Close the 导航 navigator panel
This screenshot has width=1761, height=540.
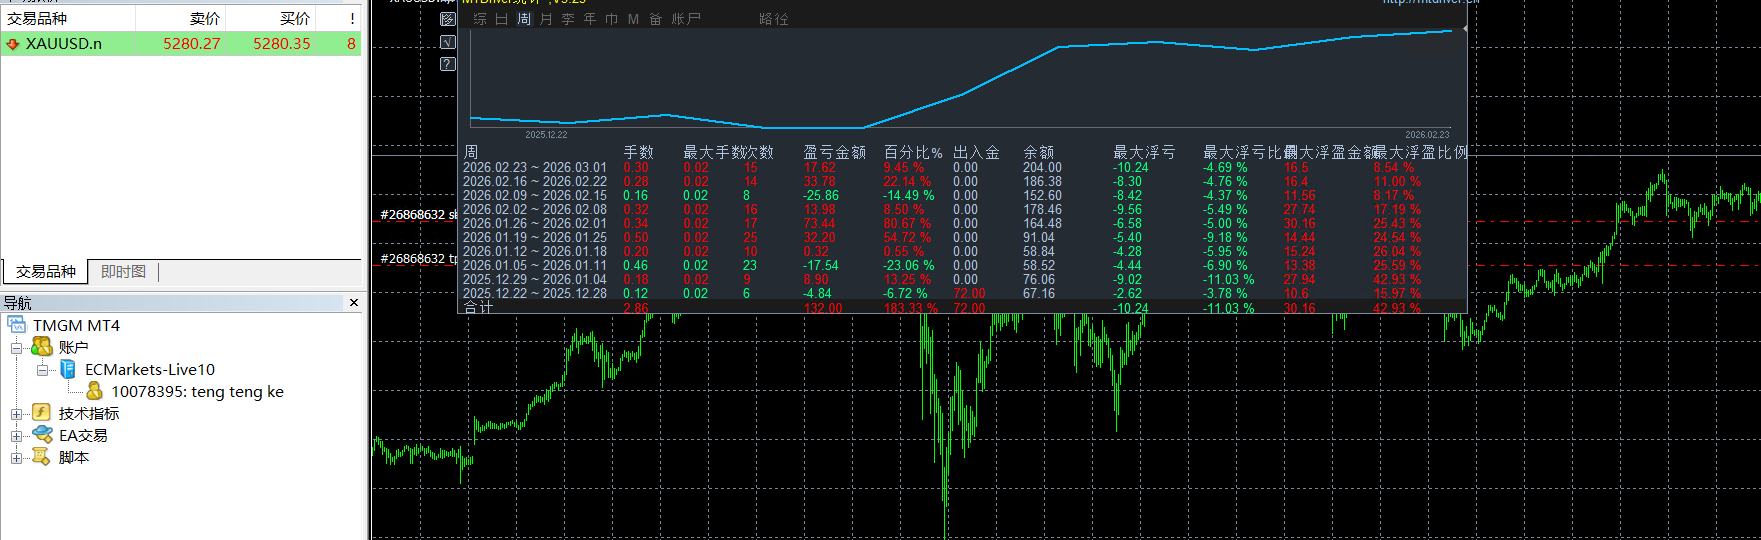pos(354,302)
